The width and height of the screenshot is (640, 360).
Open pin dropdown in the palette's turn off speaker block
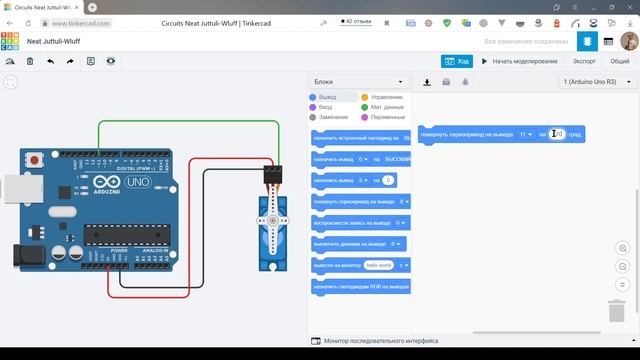(x=396, y=244)
